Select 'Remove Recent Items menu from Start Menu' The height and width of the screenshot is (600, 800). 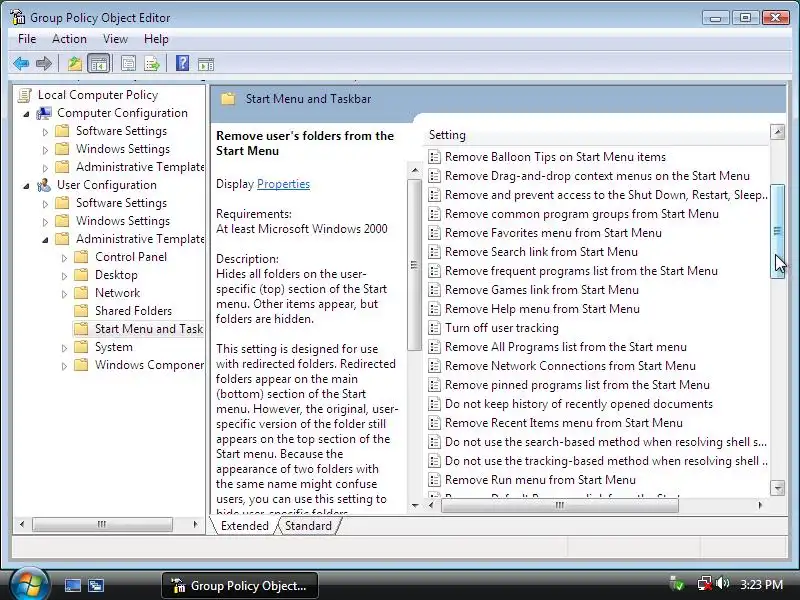563,422
